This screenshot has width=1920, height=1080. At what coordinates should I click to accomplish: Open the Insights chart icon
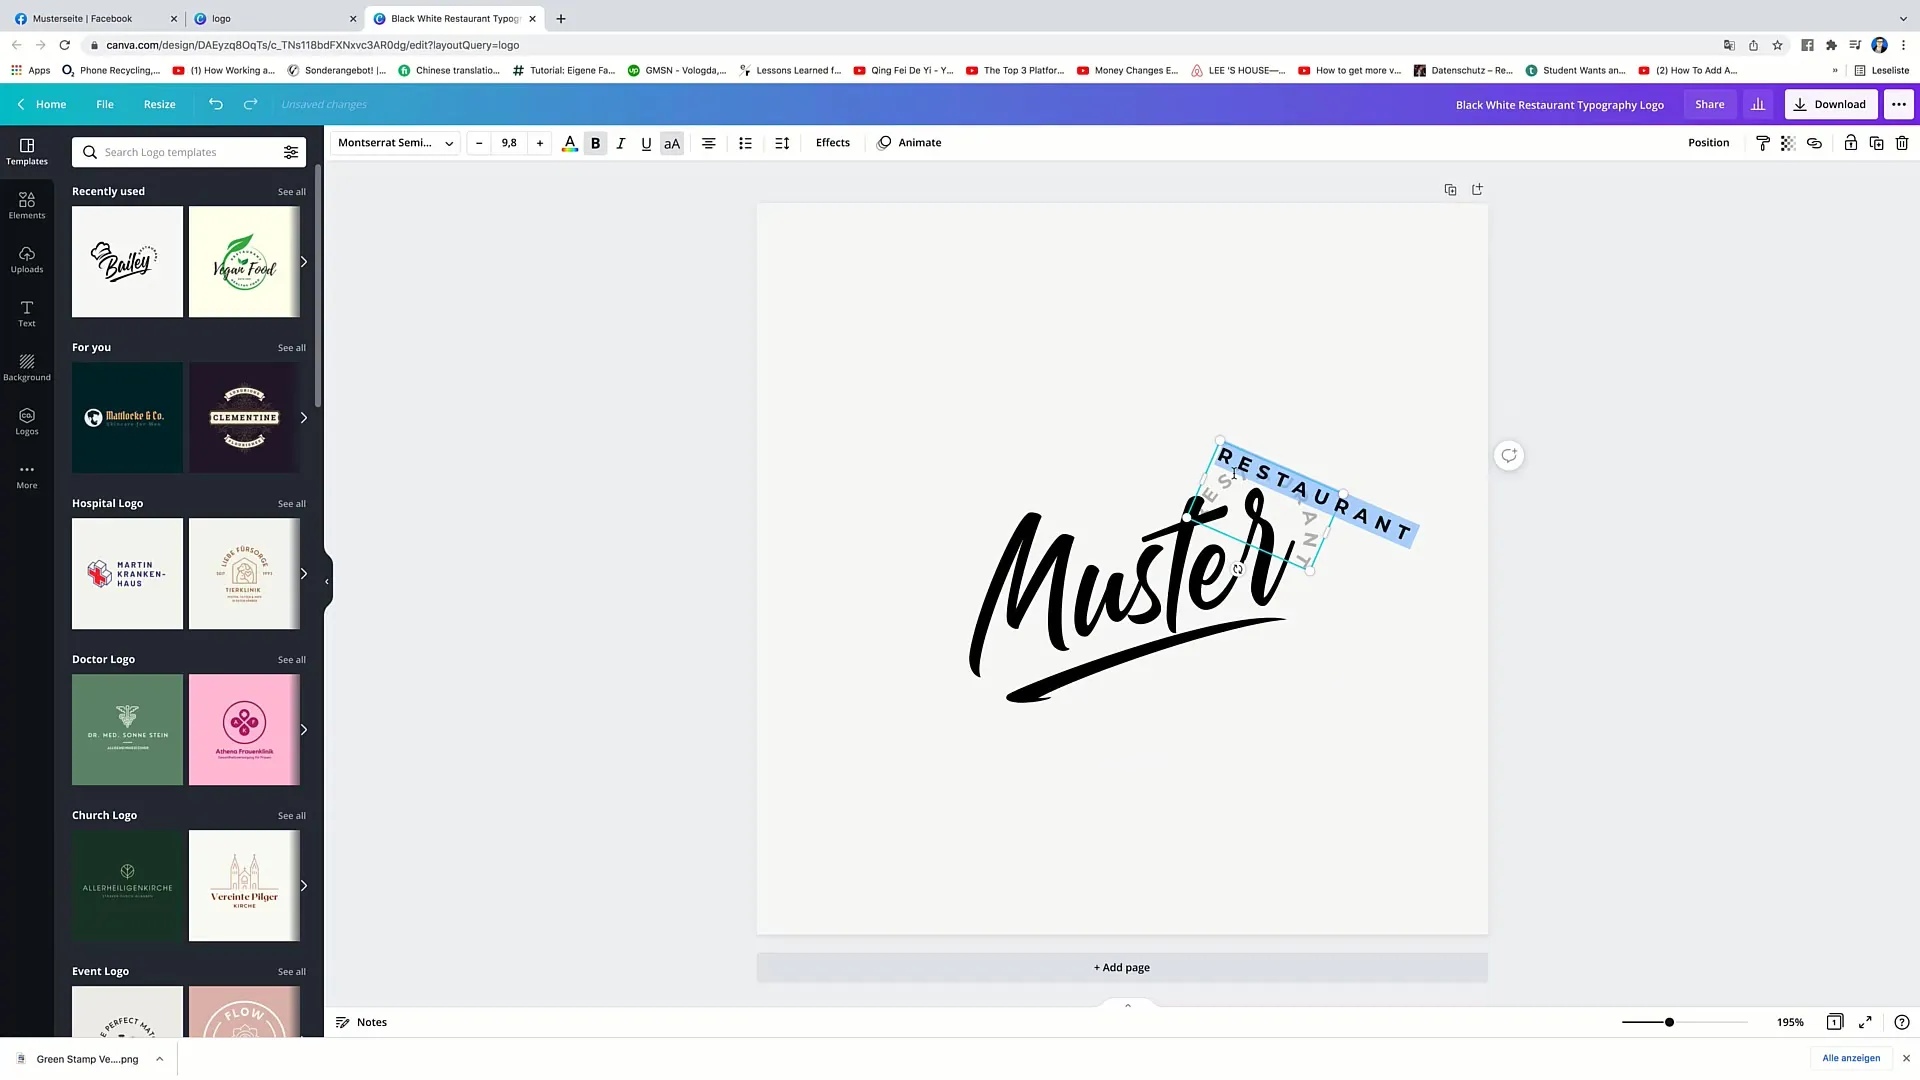pyautogui.click(x=1758, y=104)
